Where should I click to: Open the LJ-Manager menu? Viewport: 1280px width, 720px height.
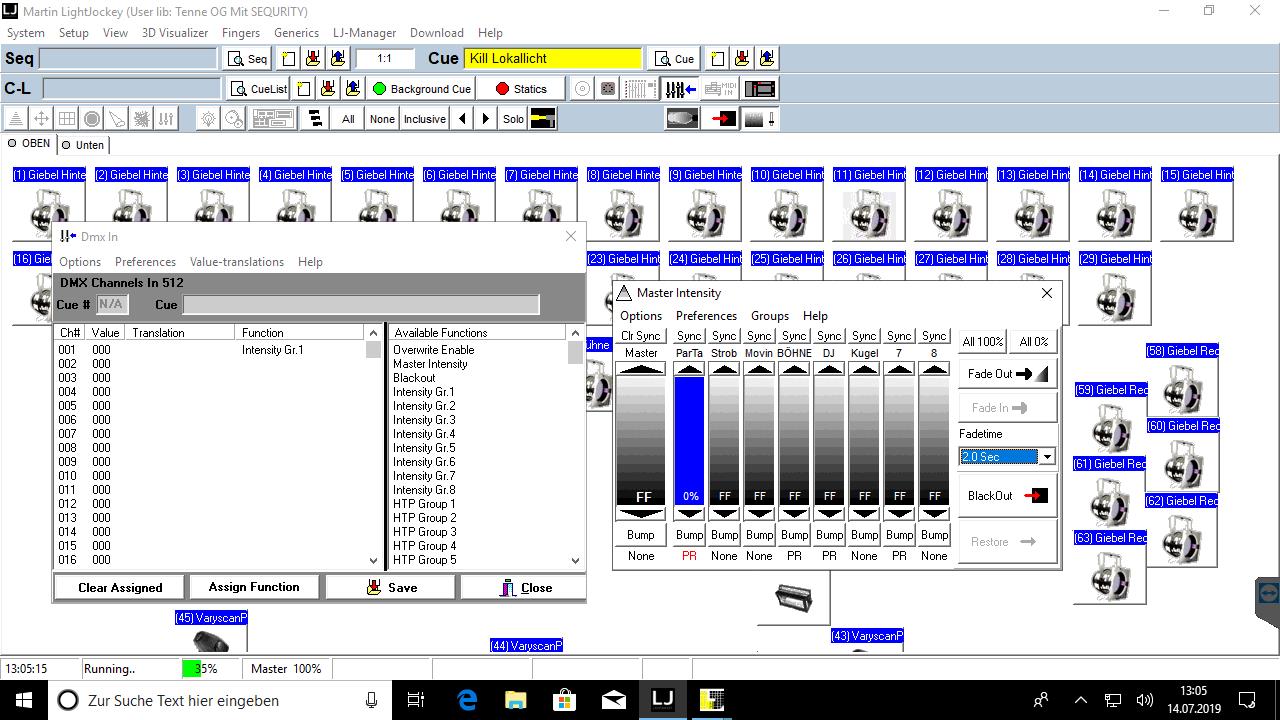[364, 33]
